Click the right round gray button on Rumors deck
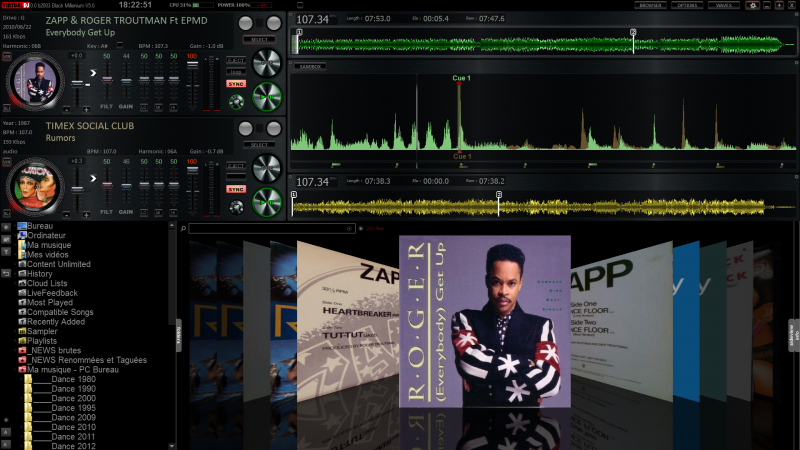 (x=274, y=129)
